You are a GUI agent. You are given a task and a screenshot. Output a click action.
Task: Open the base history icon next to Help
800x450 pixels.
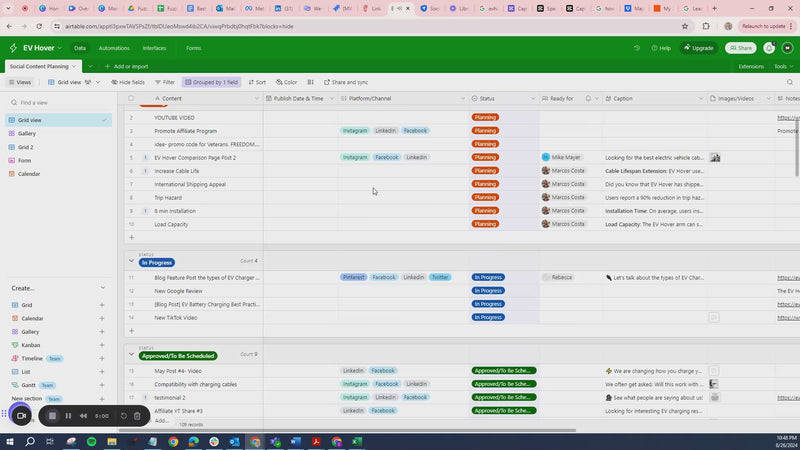click(x=637, y=48)
